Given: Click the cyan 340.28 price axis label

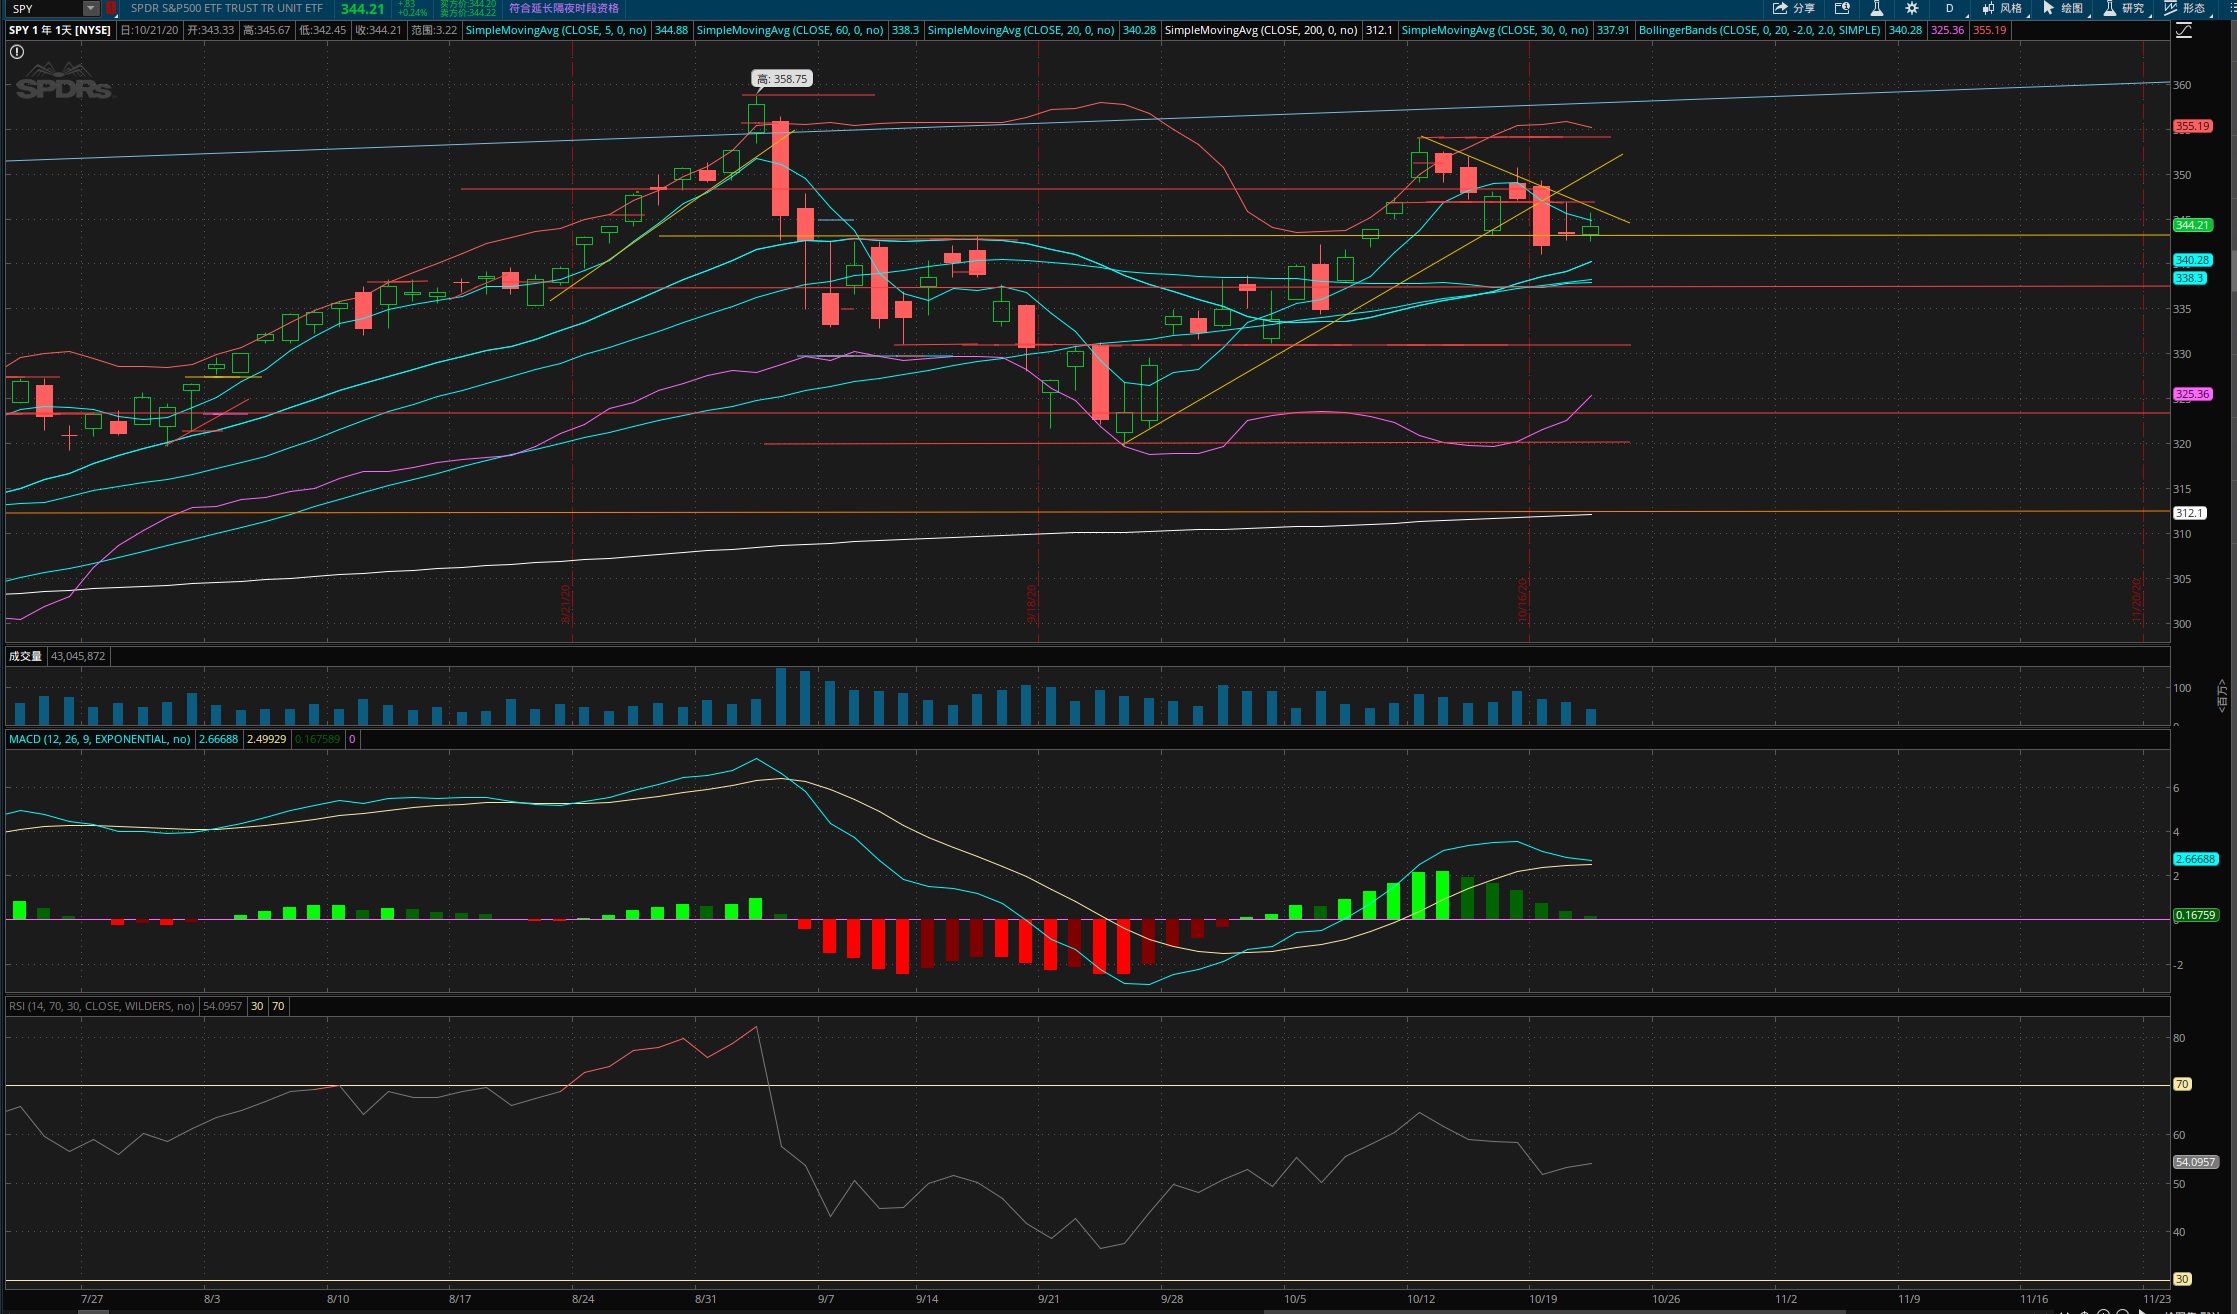Looking at the screenshot, I should pyautogui.click(x=2192, y=260).
